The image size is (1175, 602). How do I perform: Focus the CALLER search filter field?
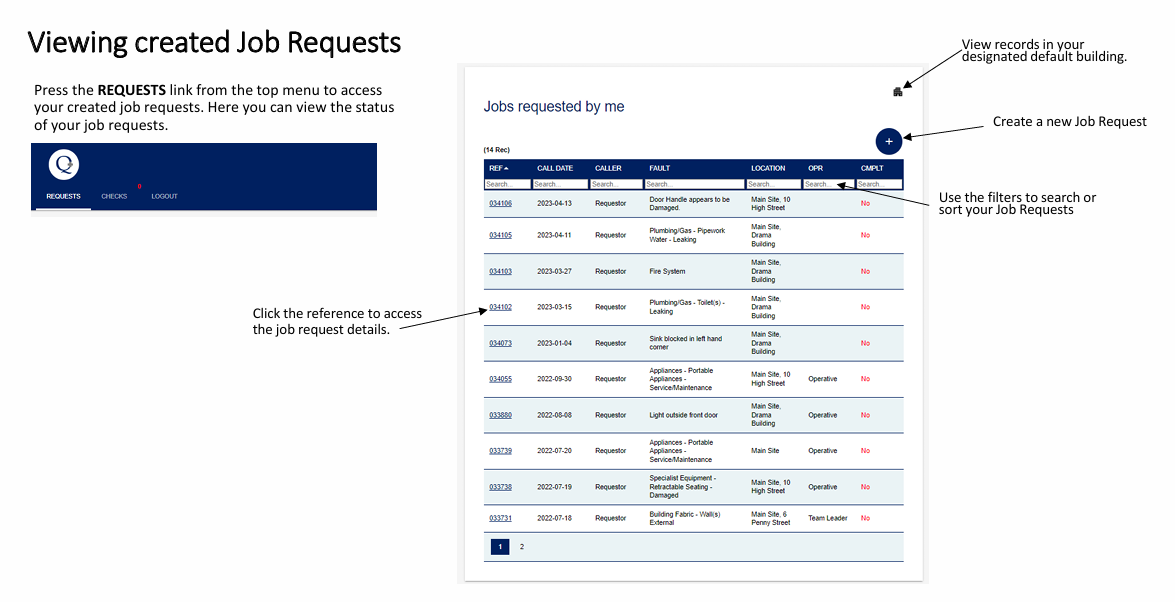click(616, 184)
